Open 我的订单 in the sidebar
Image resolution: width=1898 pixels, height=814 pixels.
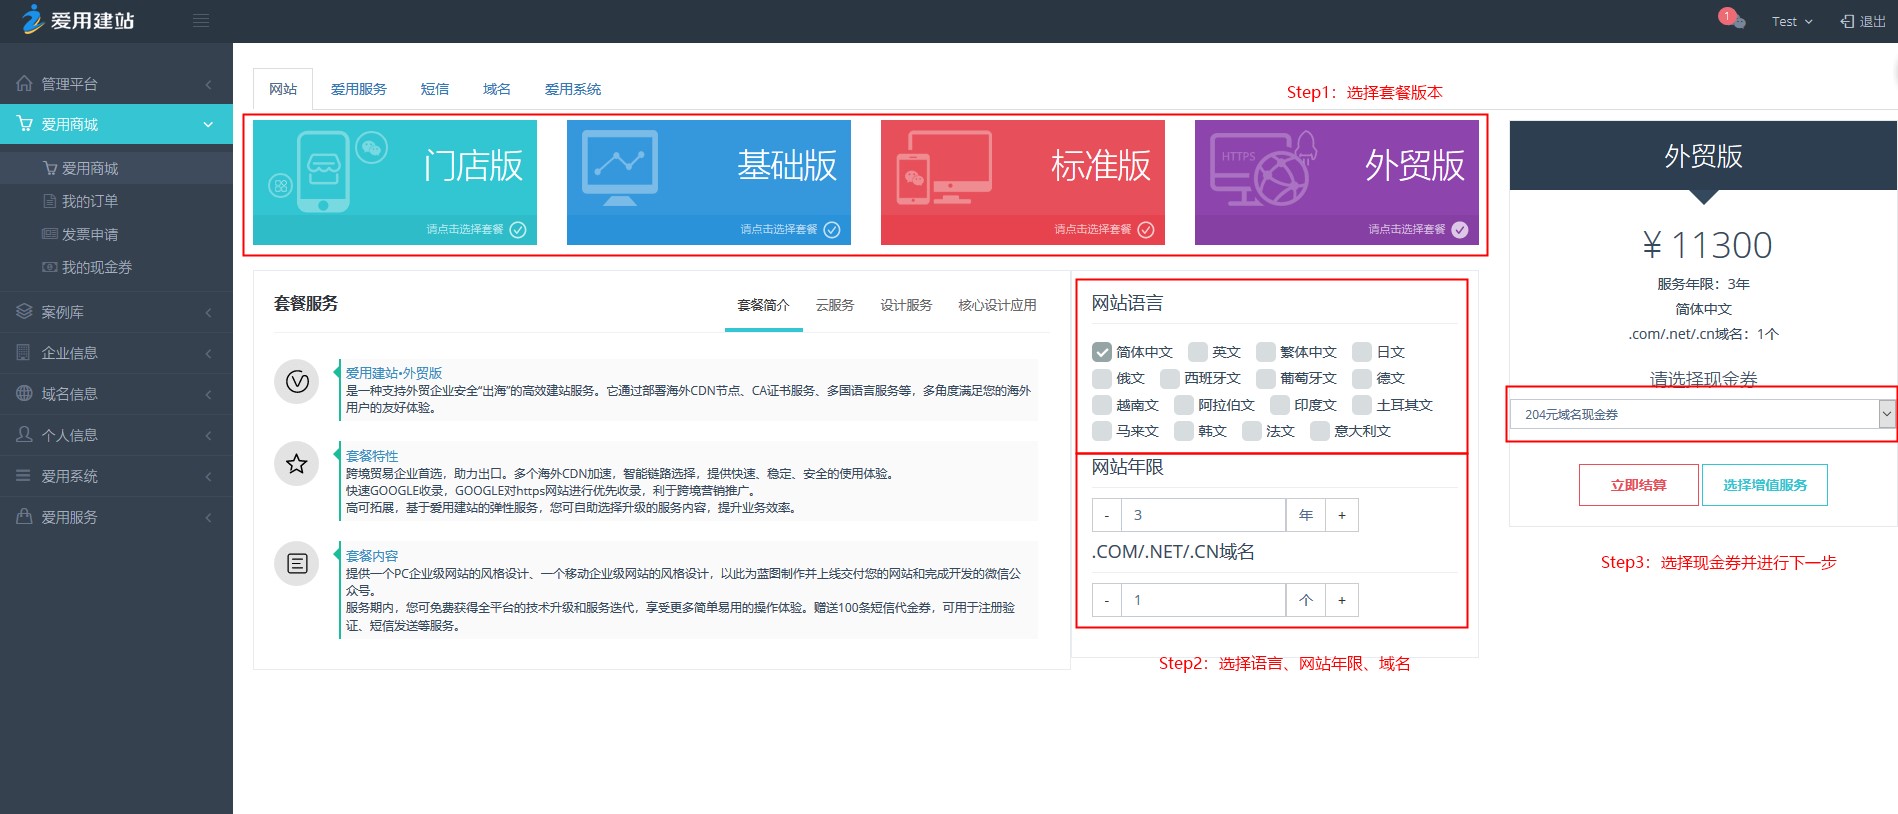click(90, 201)
